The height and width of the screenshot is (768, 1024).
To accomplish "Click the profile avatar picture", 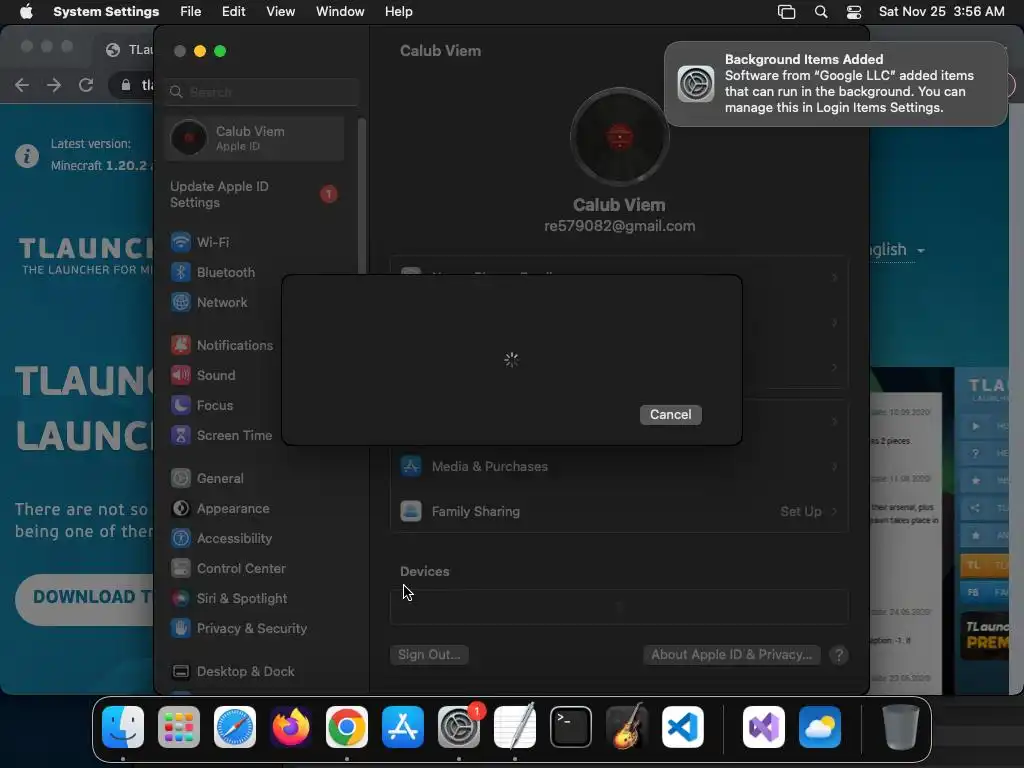I will [619, 137].
